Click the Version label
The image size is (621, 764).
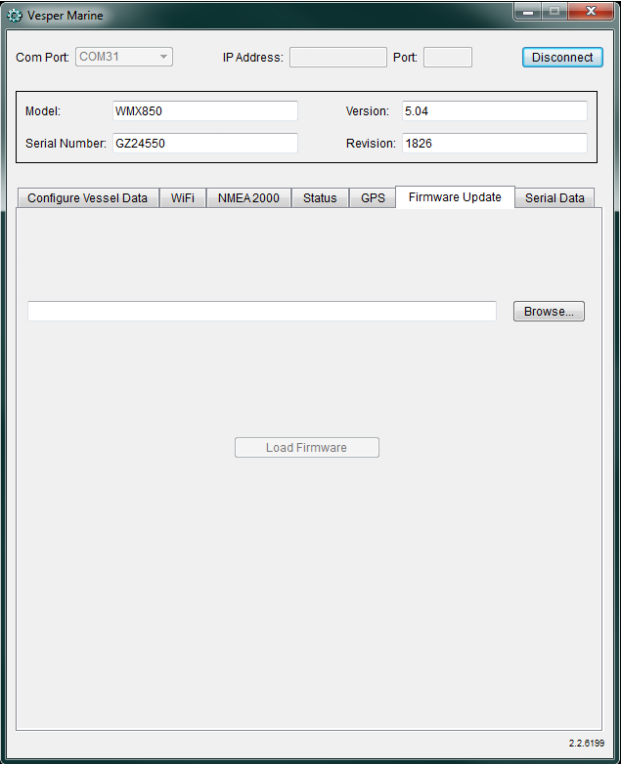367,111
